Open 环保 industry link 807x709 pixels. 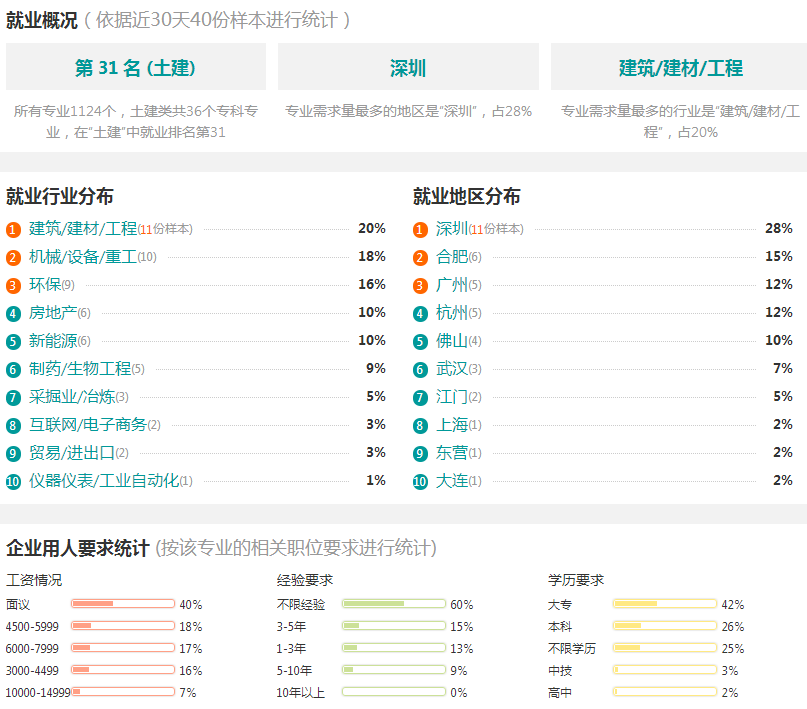pos(45,285)
